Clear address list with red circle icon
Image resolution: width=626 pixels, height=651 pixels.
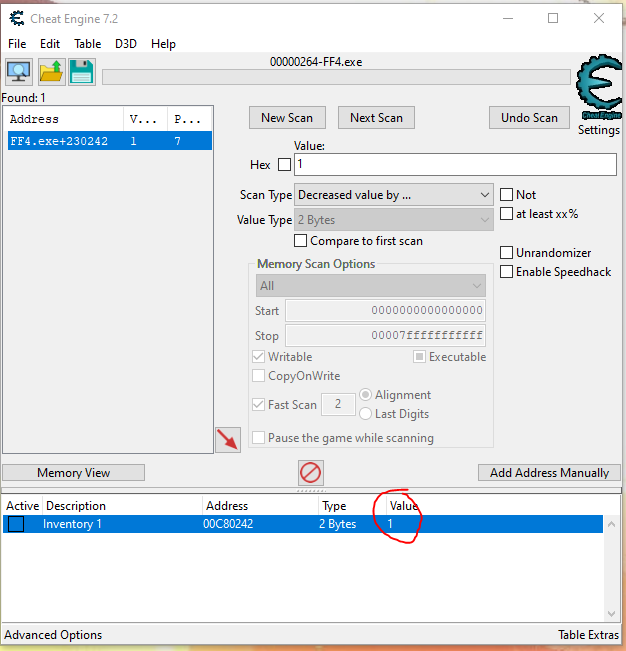point(311,472)
